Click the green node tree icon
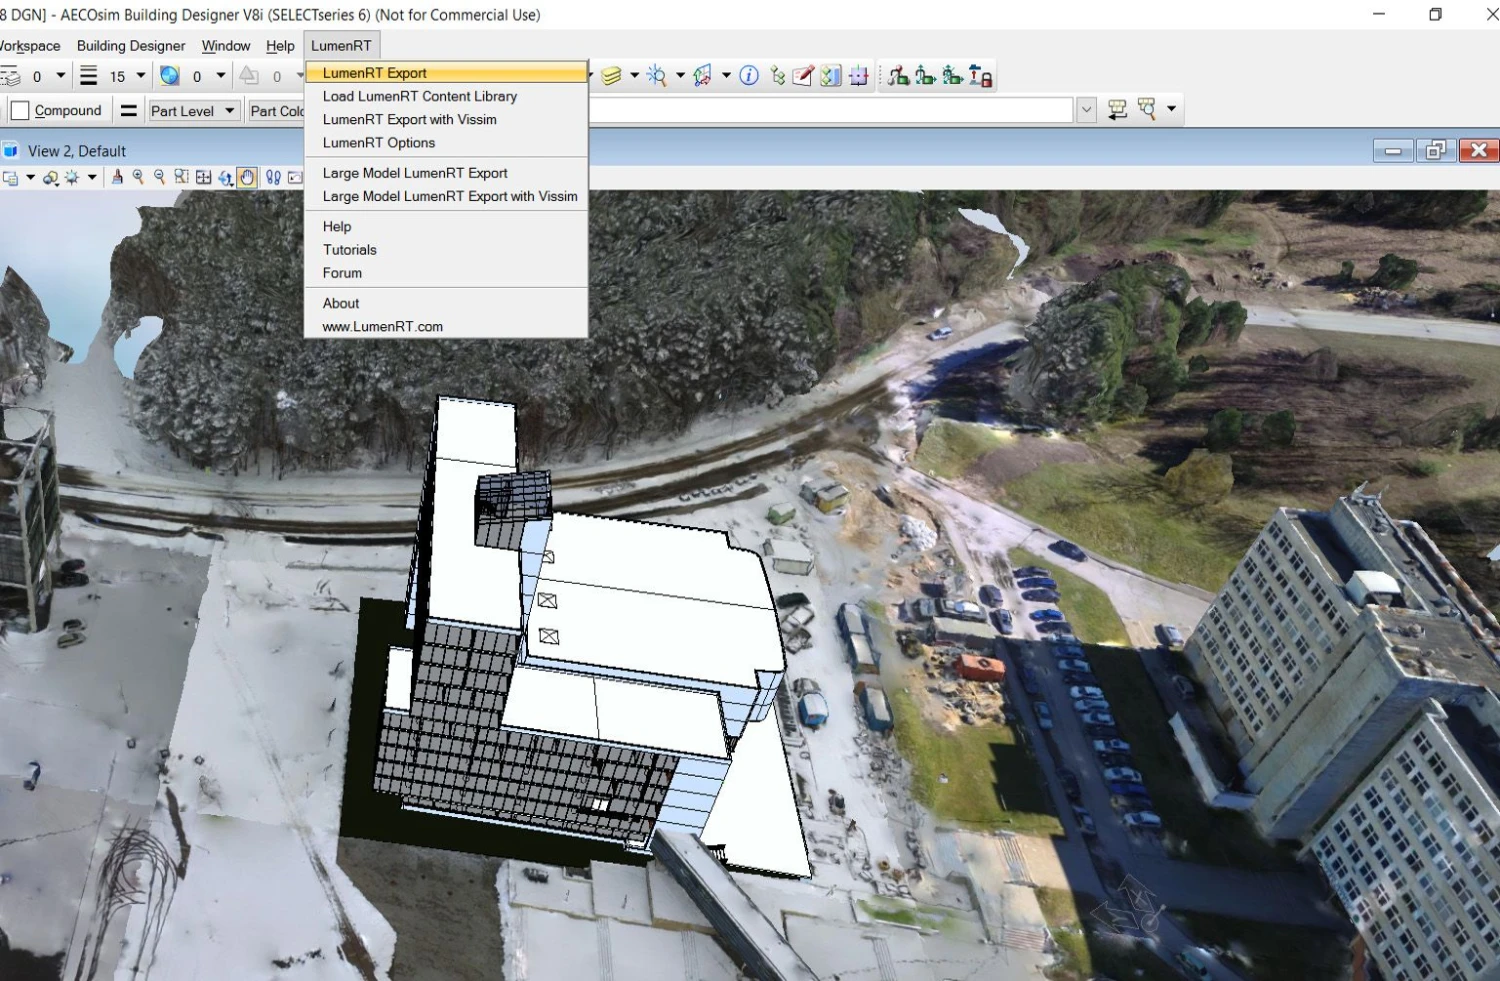 [777, 76]
